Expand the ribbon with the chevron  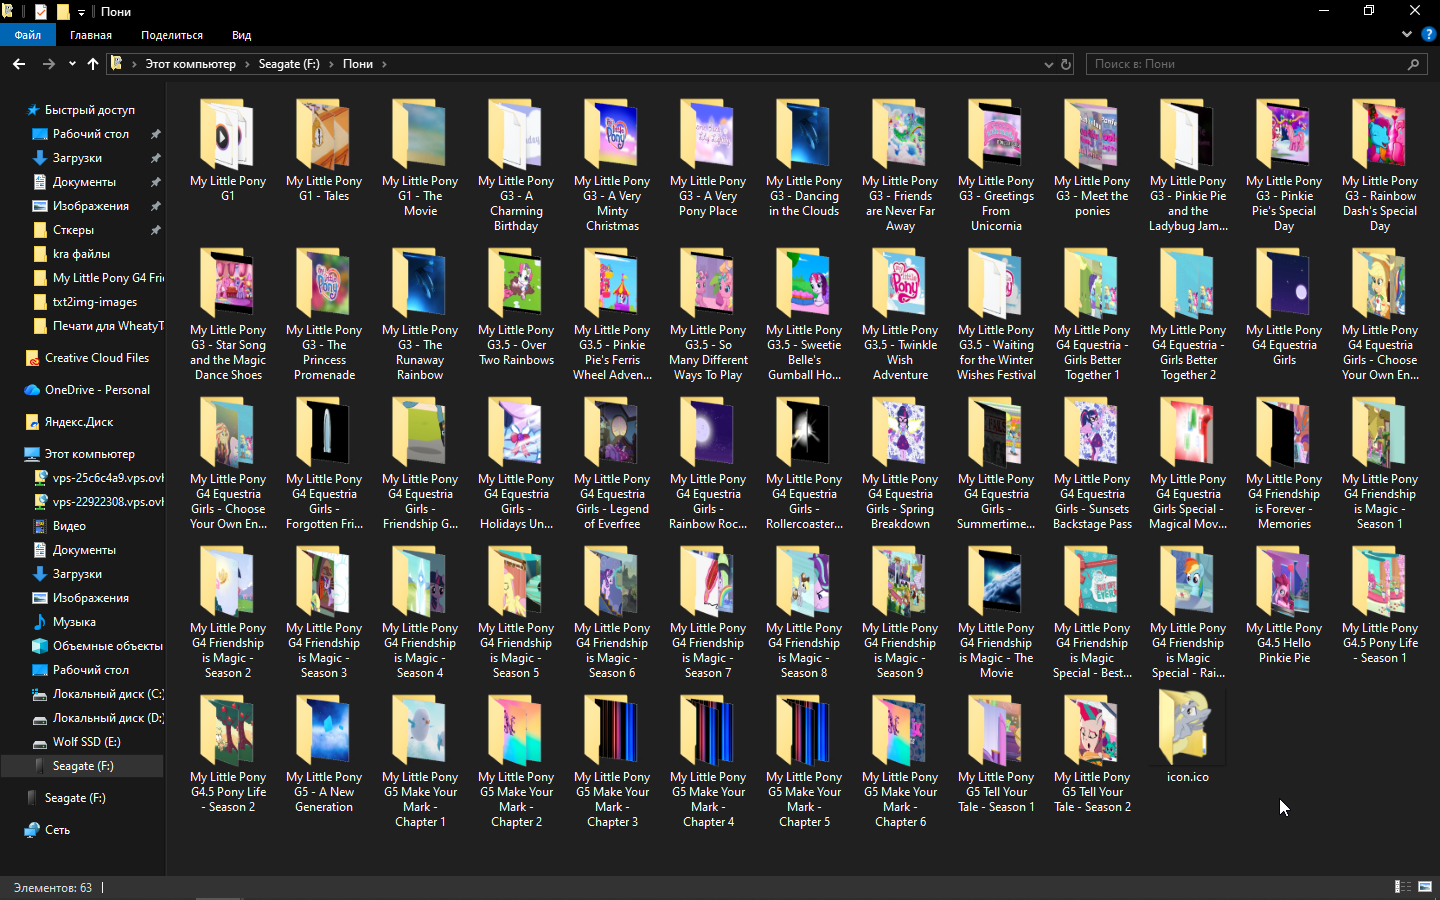coord(1407,34)
